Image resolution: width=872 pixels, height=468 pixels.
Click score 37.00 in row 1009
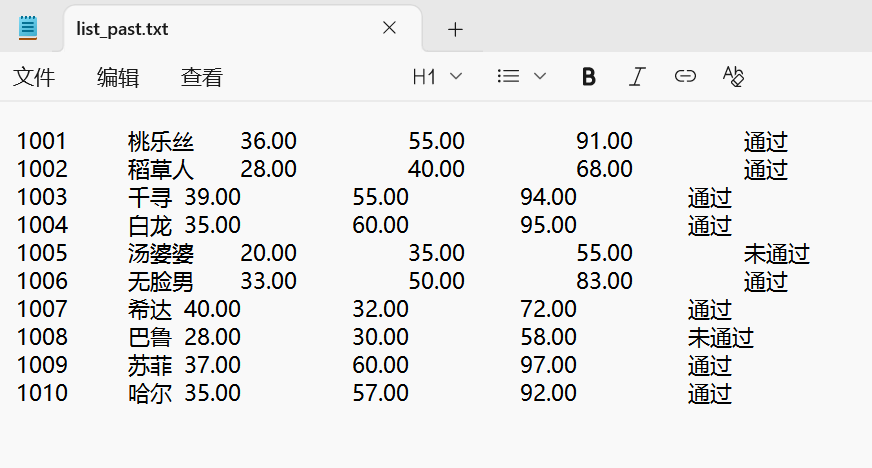coord(212,365)
